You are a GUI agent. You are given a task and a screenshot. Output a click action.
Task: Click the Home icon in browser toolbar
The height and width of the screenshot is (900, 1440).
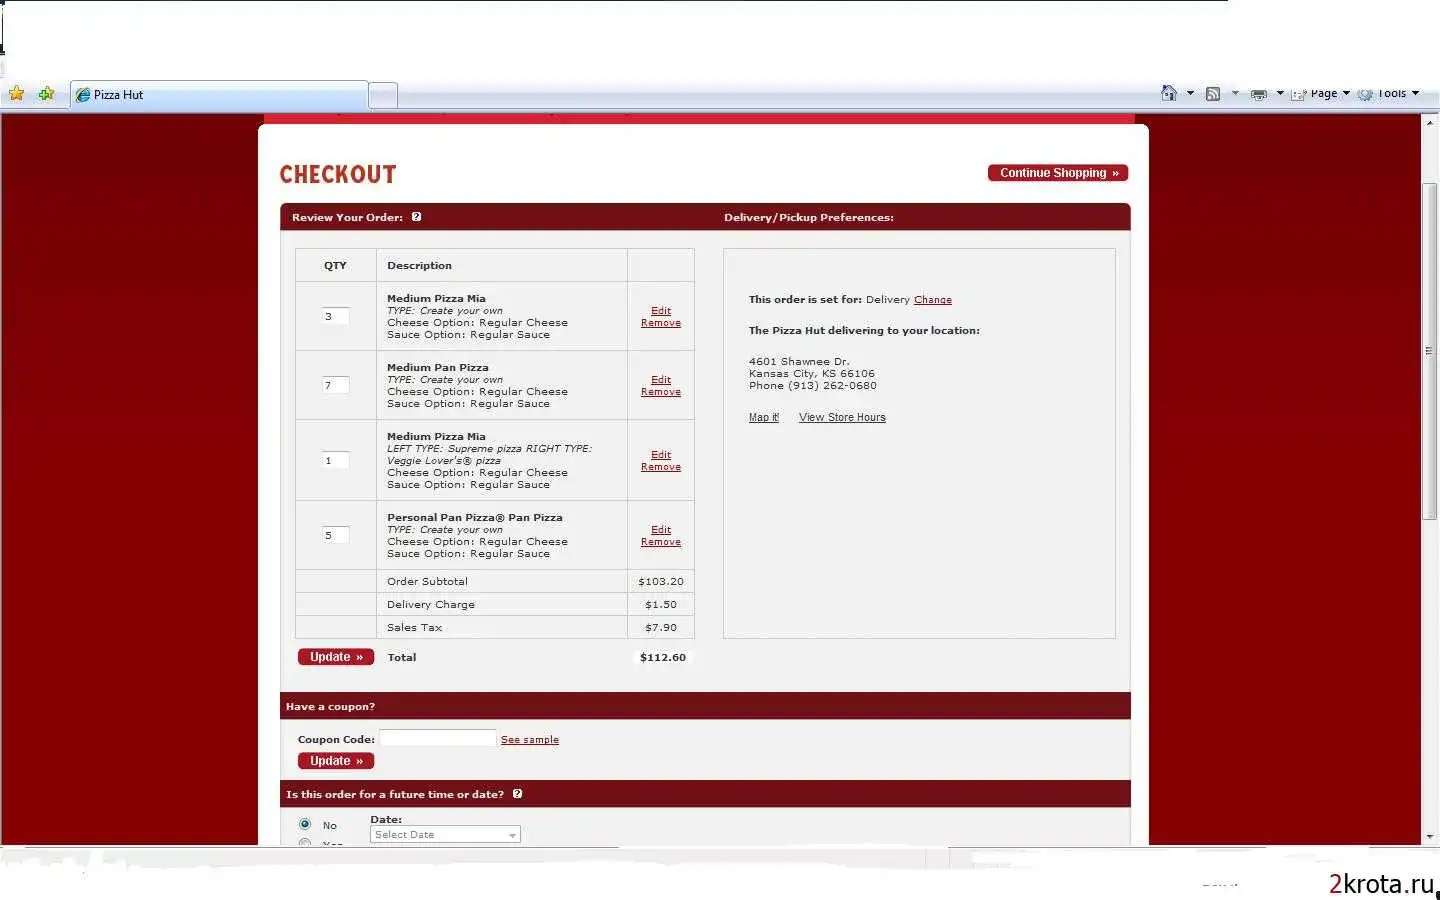click(x=1168, y=93)
